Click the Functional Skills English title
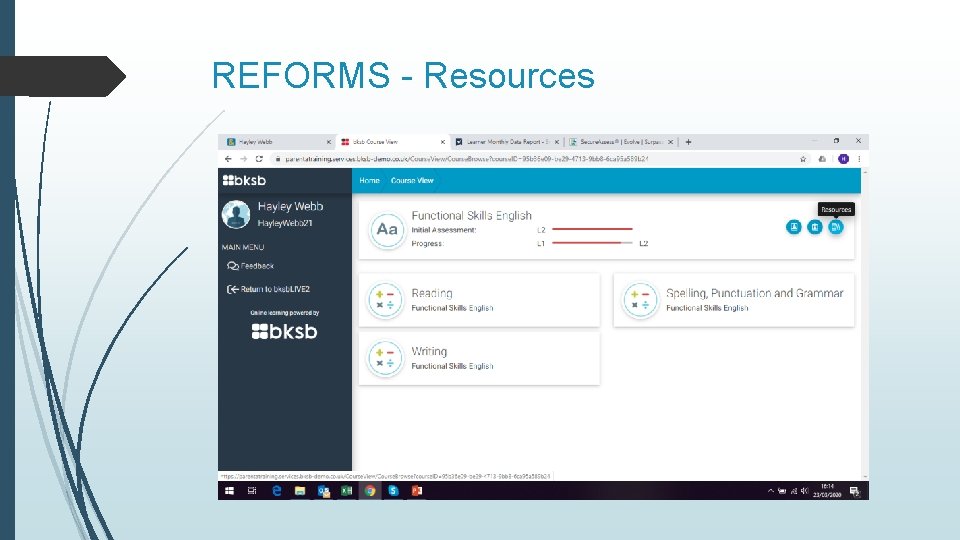 [x=471, y=216]
